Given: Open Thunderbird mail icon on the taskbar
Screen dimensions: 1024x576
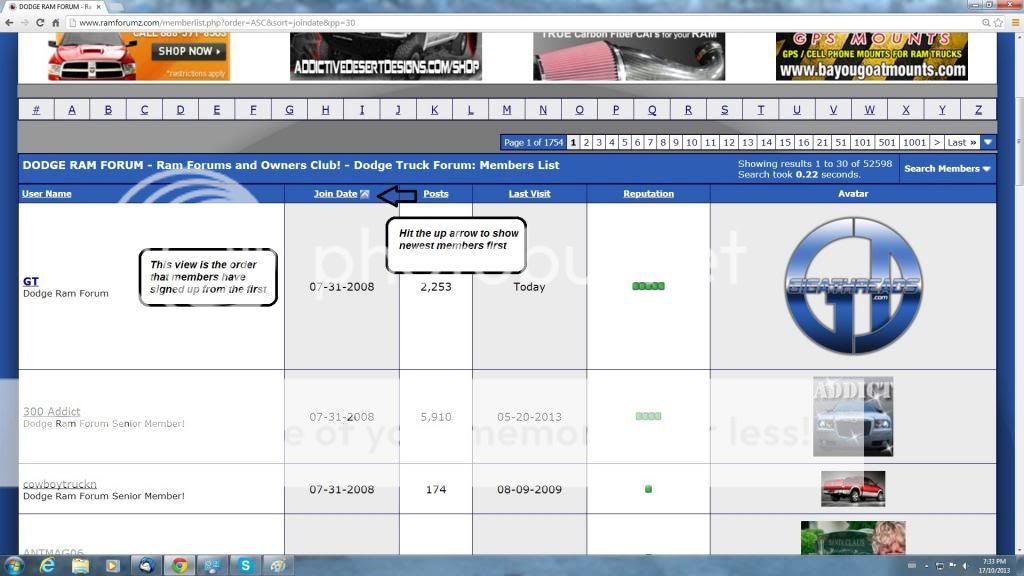Looking at the screenshot, I should (146, 566).
